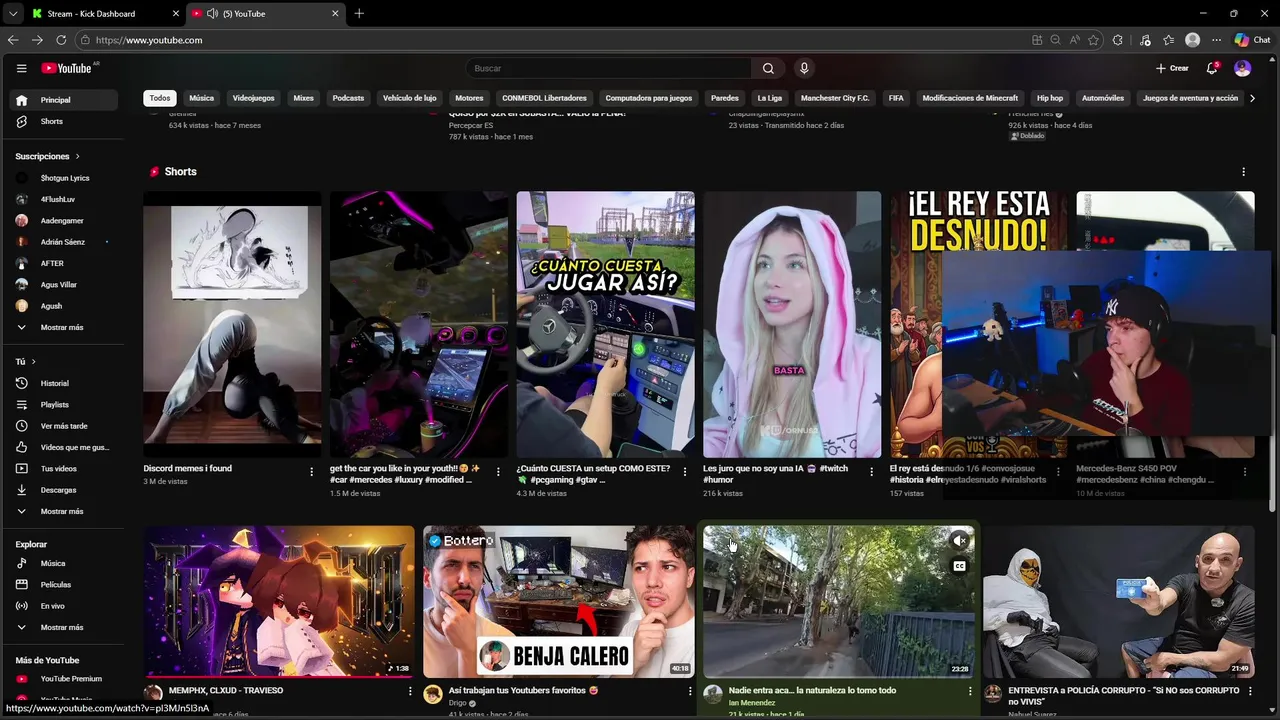Open the Benja Calero video thumbnail
Screen dimensions: 1280x720
558,602
